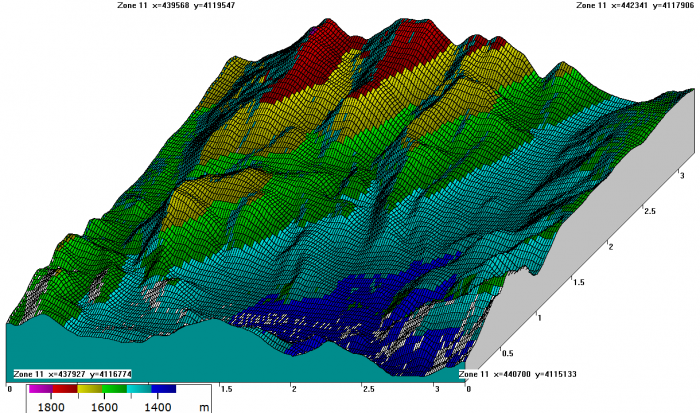Click the '1' tick on the diagonal side axis
Image resolution: width=700 pixels, height=413 pixels.
[x=539, y=318]
